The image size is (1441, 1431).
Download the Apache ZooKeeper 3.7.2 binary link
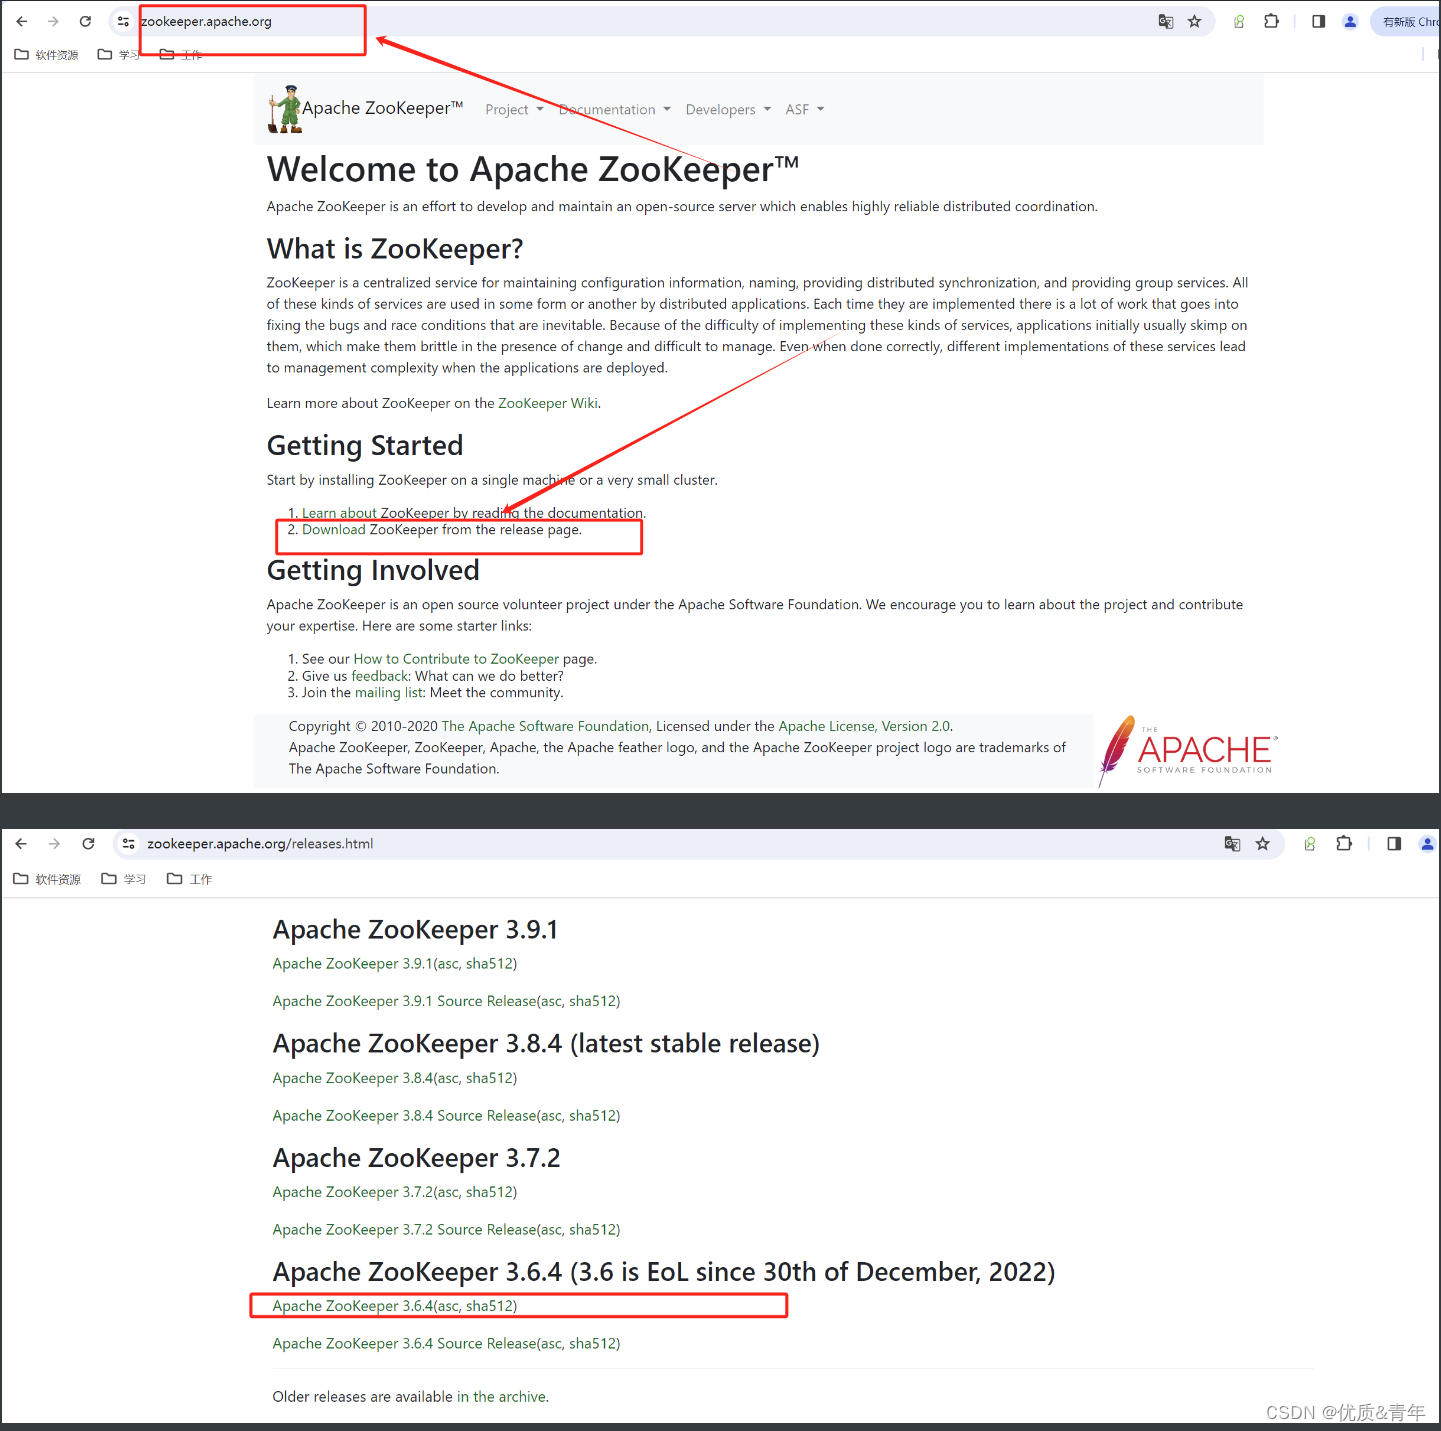pyautogui.click(x=352, y=1192)
